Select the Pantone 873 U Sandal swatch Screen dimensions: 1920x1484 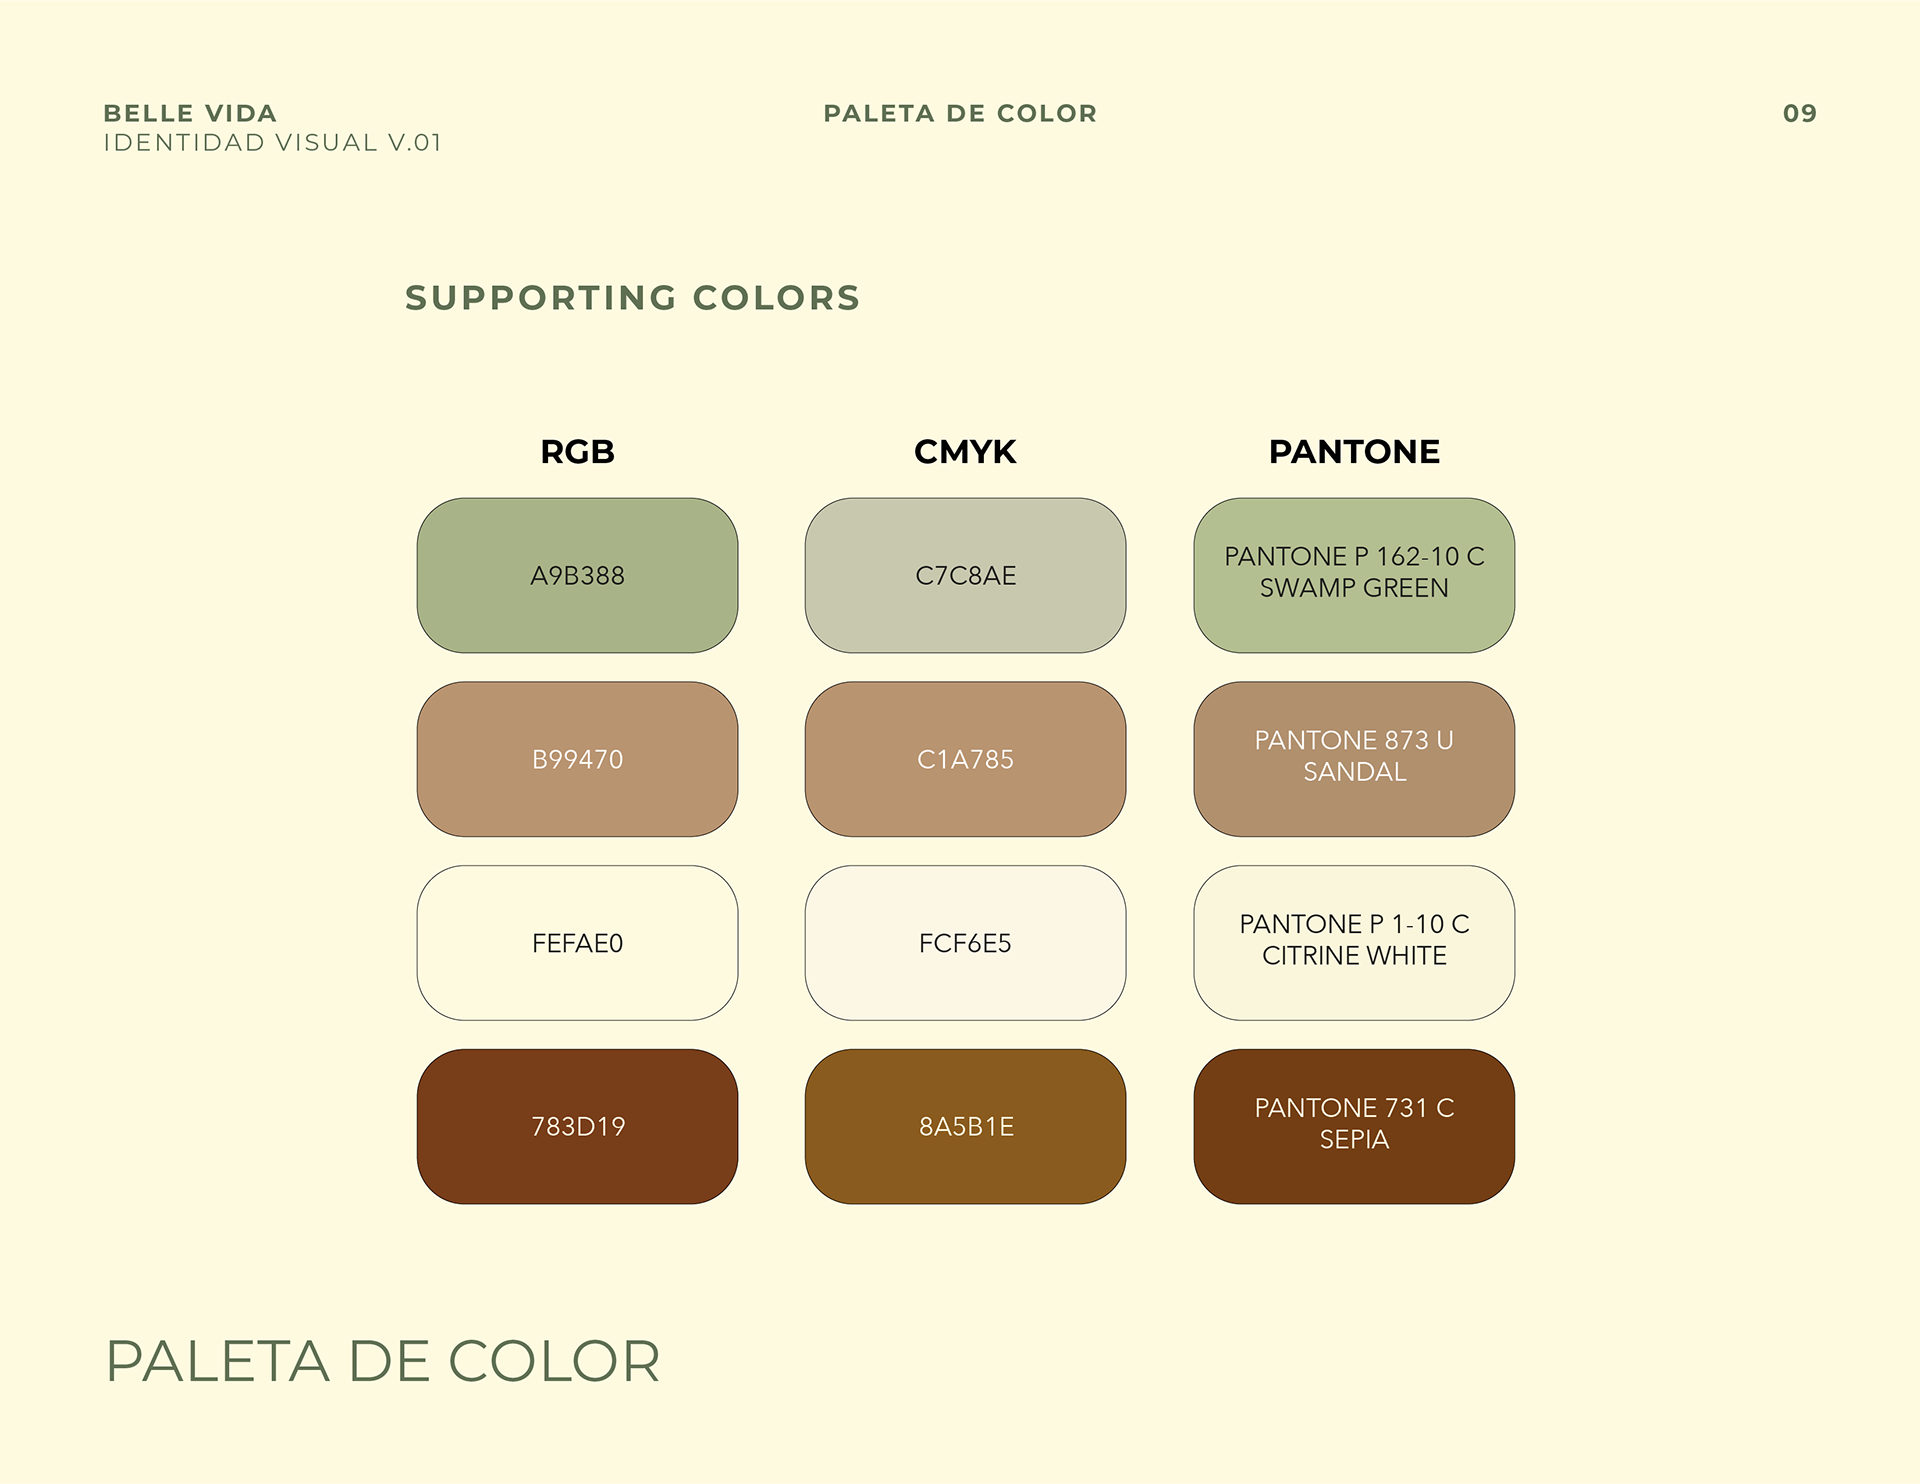[1354, 759]
